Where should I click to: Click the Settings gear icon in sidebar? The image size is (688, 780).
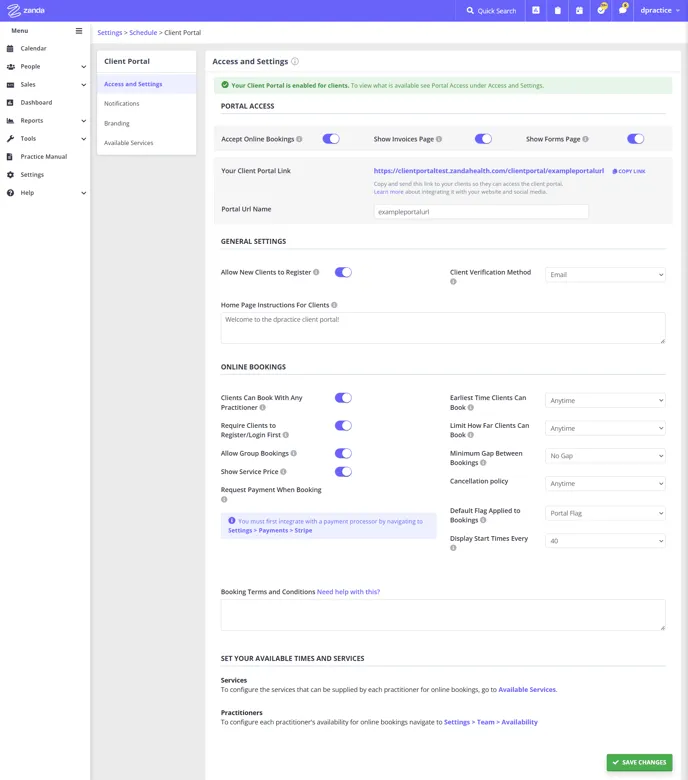pyautogui.click(x=10, y=175)
